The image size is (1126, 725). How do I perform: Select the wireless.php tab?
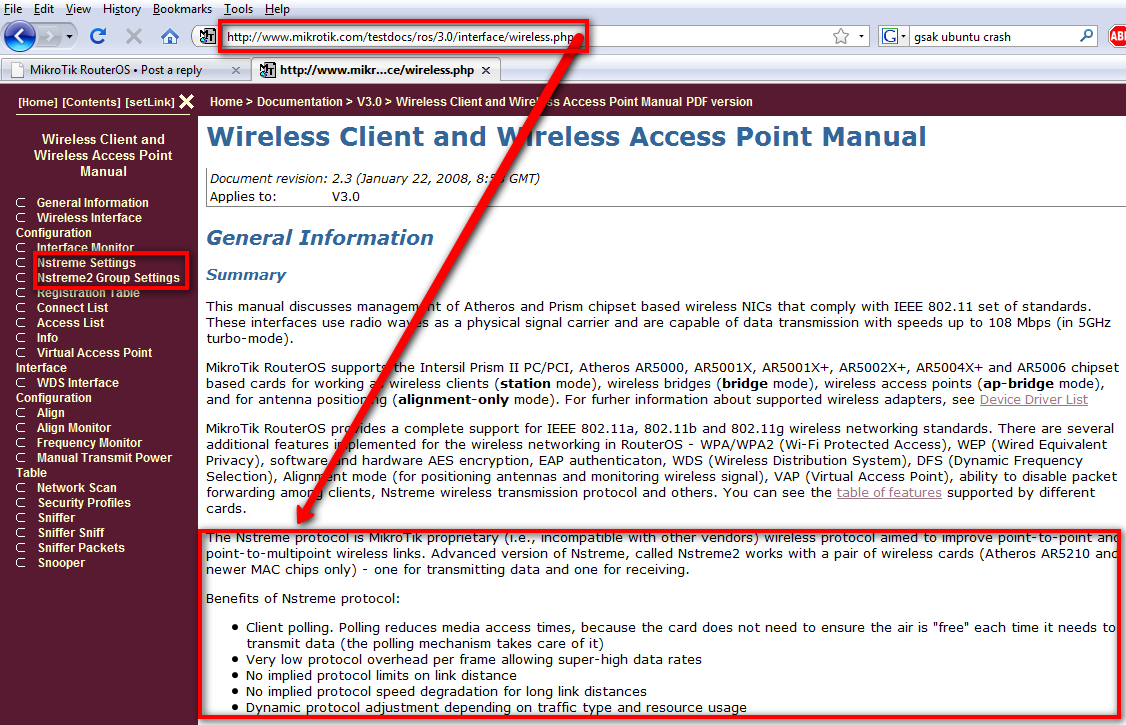(x=376, y=70)
